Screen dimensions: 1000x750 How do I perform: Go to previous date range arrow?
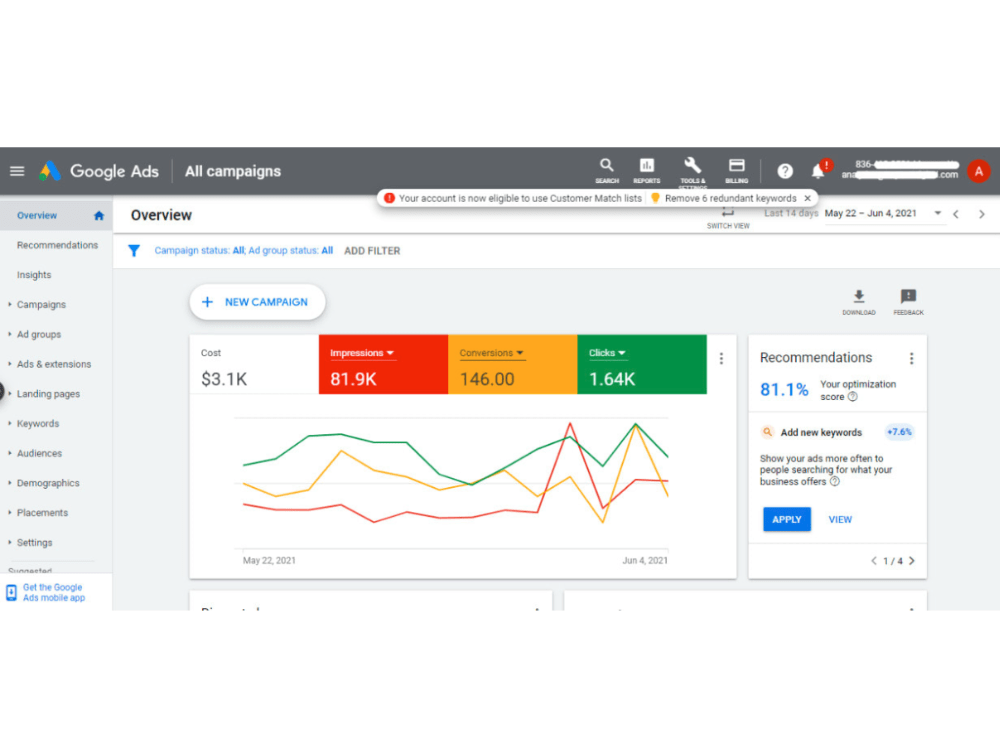point(956,214)
